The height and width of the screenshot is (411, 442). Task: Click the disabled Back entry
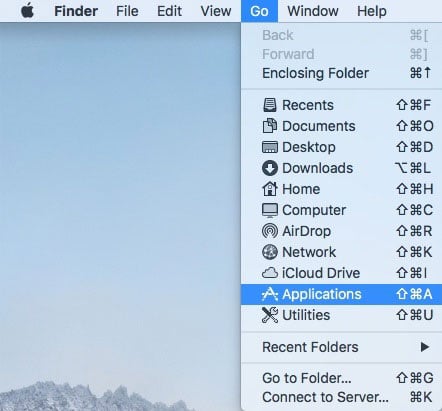pyautogui.click(x=341, y=35)
